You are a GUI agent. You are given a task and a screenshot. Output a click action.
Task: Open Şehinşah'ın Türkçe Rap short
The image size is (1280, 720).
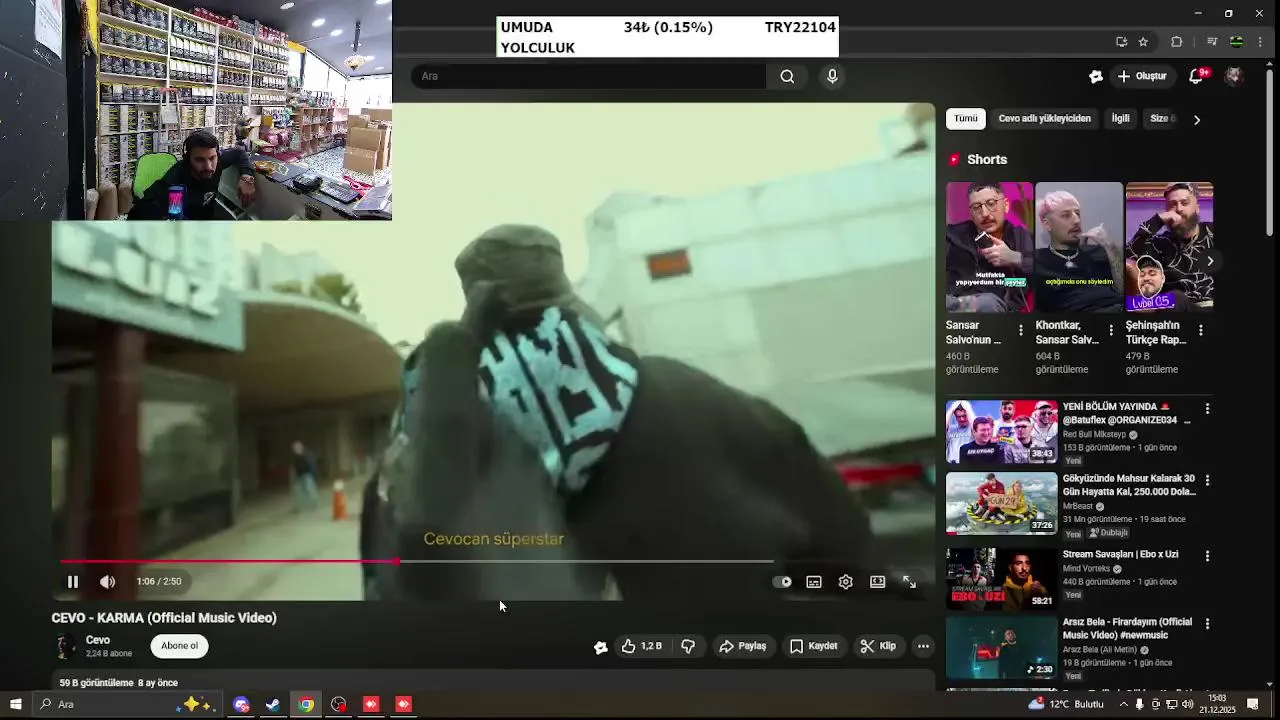point(1169,247)
